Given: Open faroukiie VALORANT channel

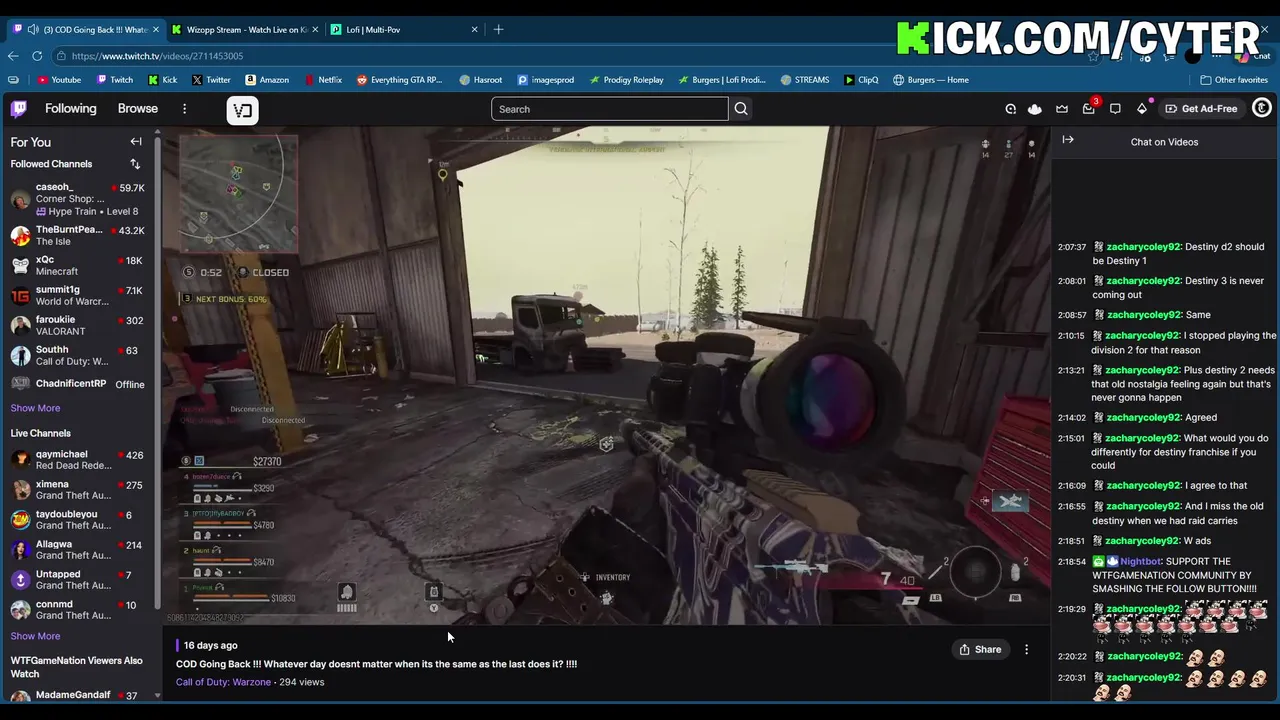Looking at the screenshot, I should point(78,325).
